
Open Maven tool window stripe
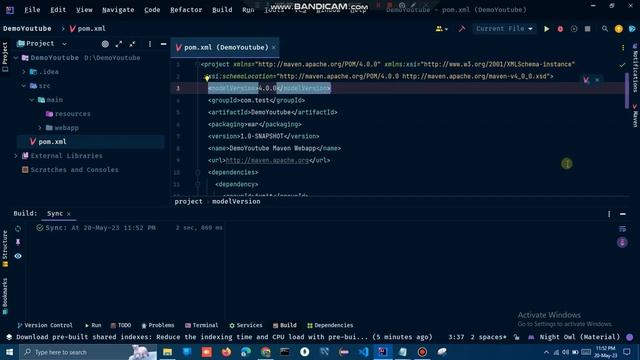tap(635, 116)
